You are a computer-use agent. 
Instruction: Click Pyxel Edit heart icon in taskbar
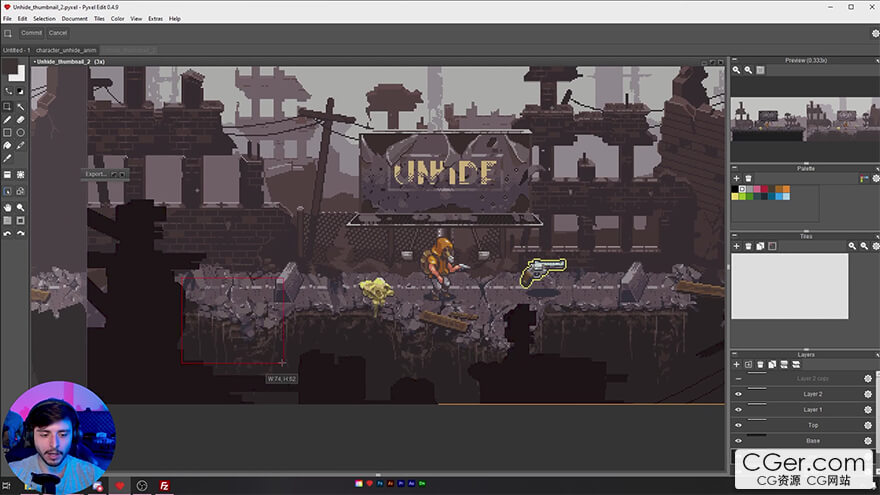pos(120,486)
